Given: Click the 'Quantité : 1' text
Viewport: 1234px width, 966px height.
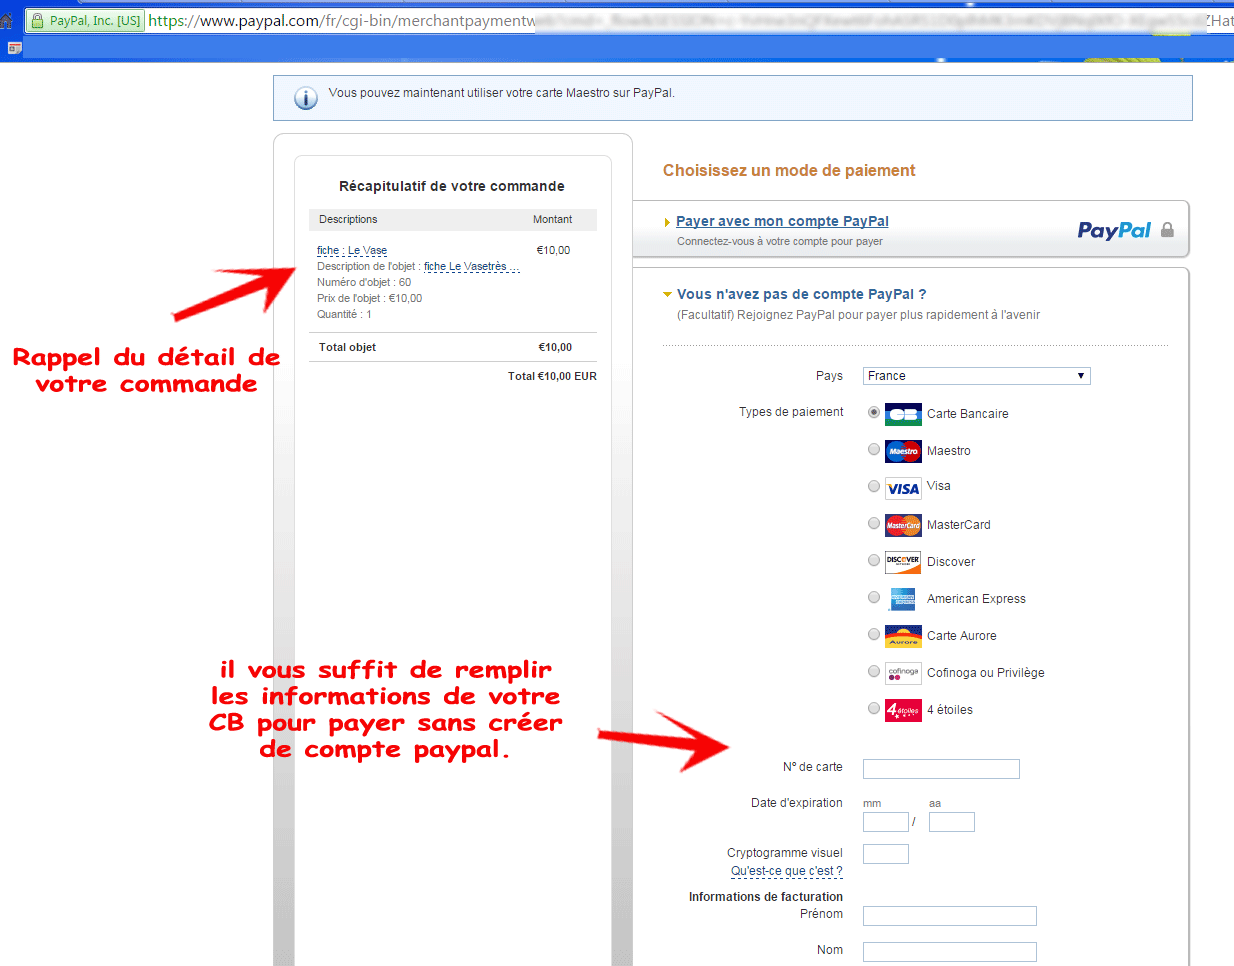Looking at the screenshot, I should click(x=344, y=314).
